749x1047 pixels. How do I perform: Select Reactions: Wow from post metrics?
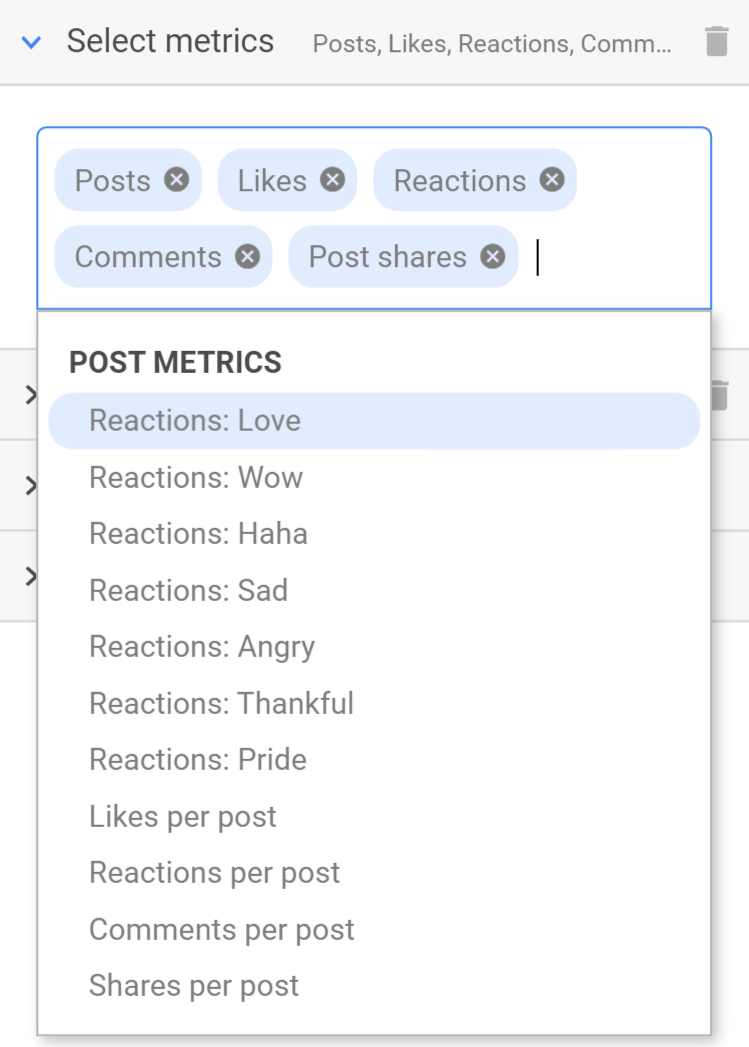pyautogui.click(x=196, y=477)
